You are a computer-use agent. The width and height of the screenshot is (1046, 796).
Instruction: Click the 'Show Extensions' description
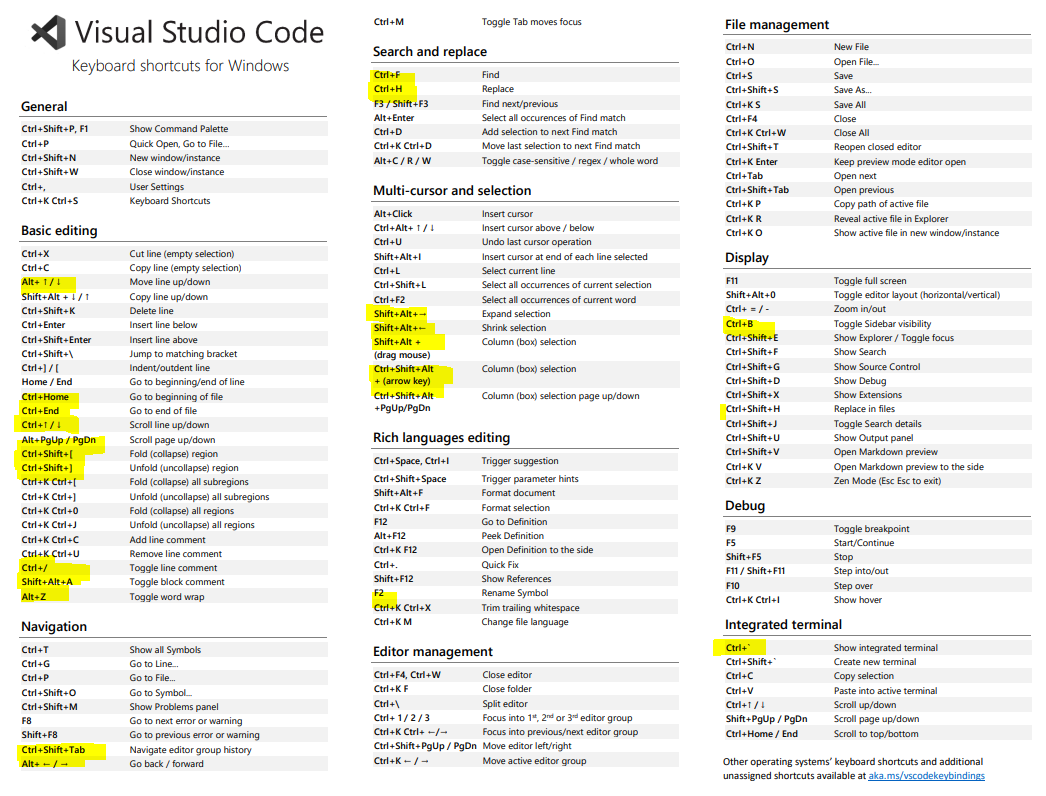(868, 395)
